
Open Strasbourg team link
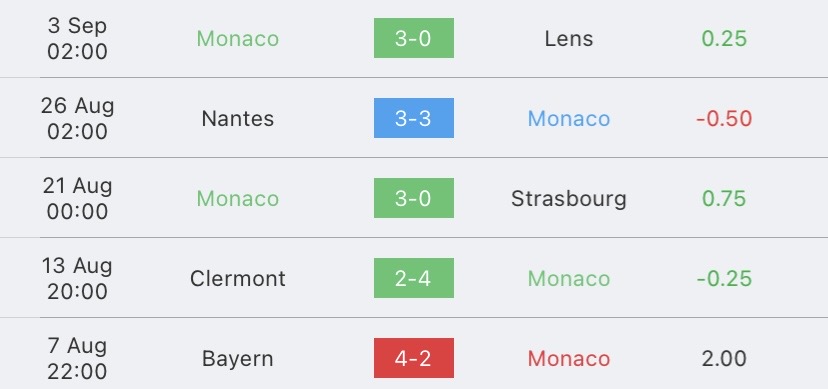coord(569,198)
